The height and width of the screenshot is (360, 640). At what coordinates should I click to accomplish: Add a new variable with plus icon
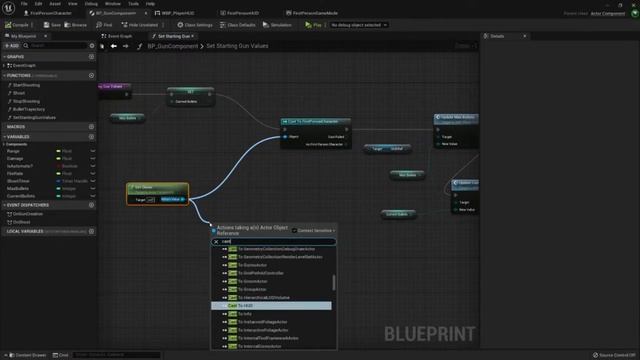click(91, 137)
